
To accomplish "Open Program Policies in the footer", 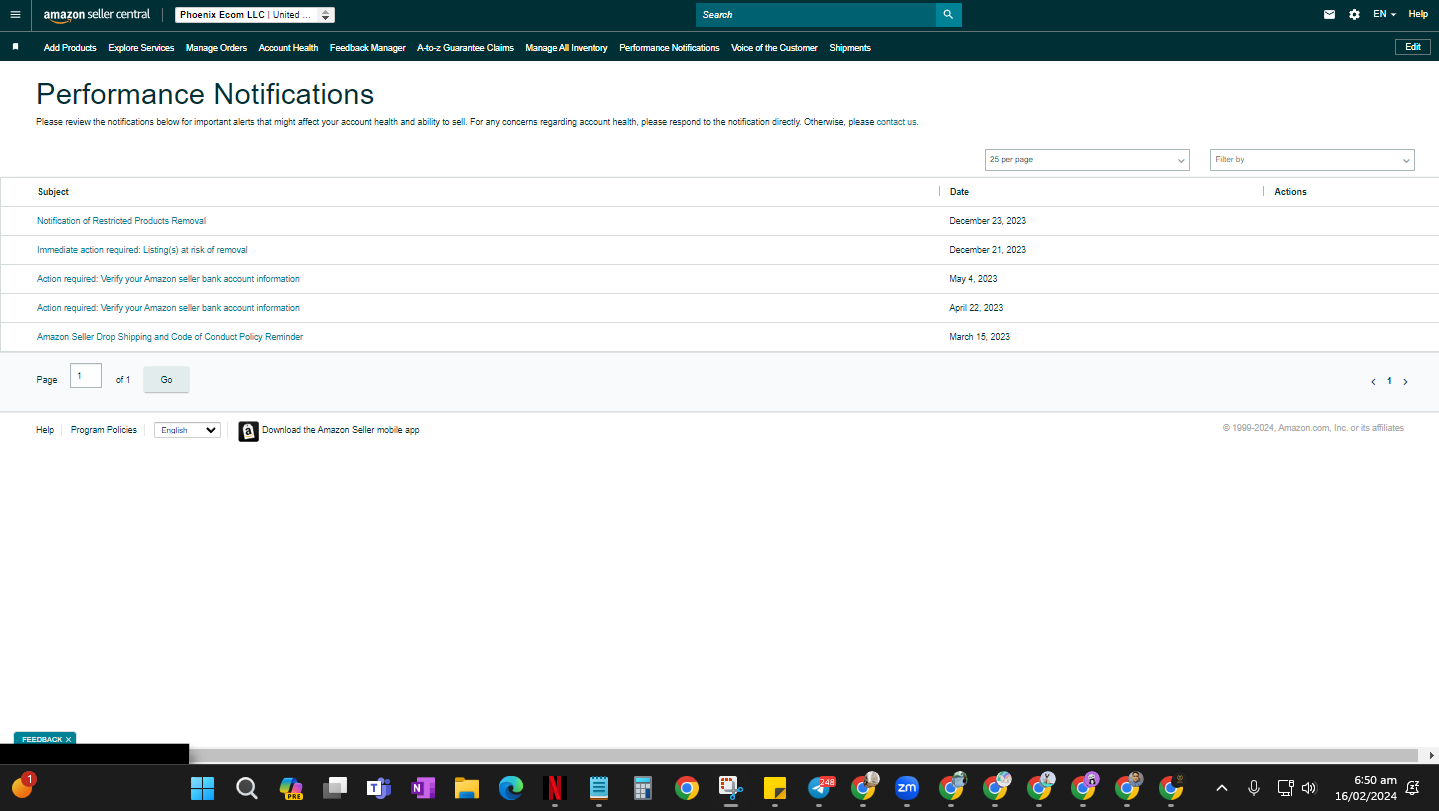I will tap(104, 430).
